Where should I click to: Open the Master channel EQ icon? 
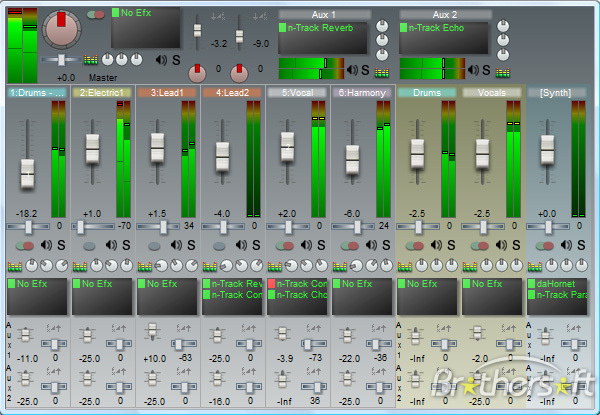click(91, 60)
